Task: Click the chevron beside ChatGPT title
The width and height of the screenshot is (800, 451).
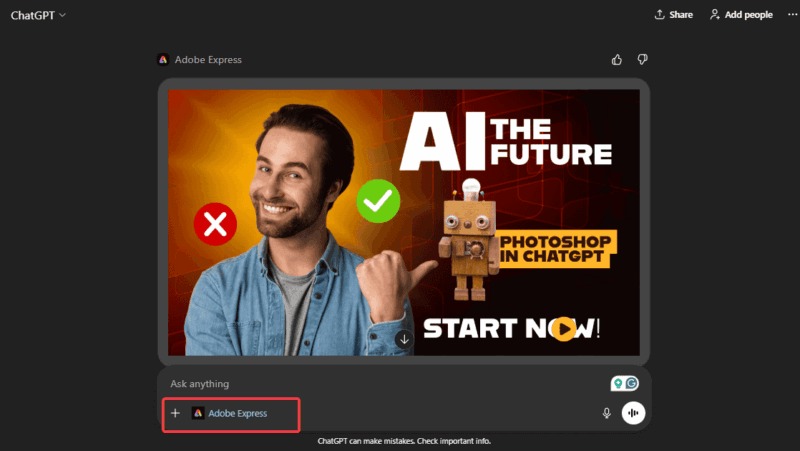Action: coord(62,15)
